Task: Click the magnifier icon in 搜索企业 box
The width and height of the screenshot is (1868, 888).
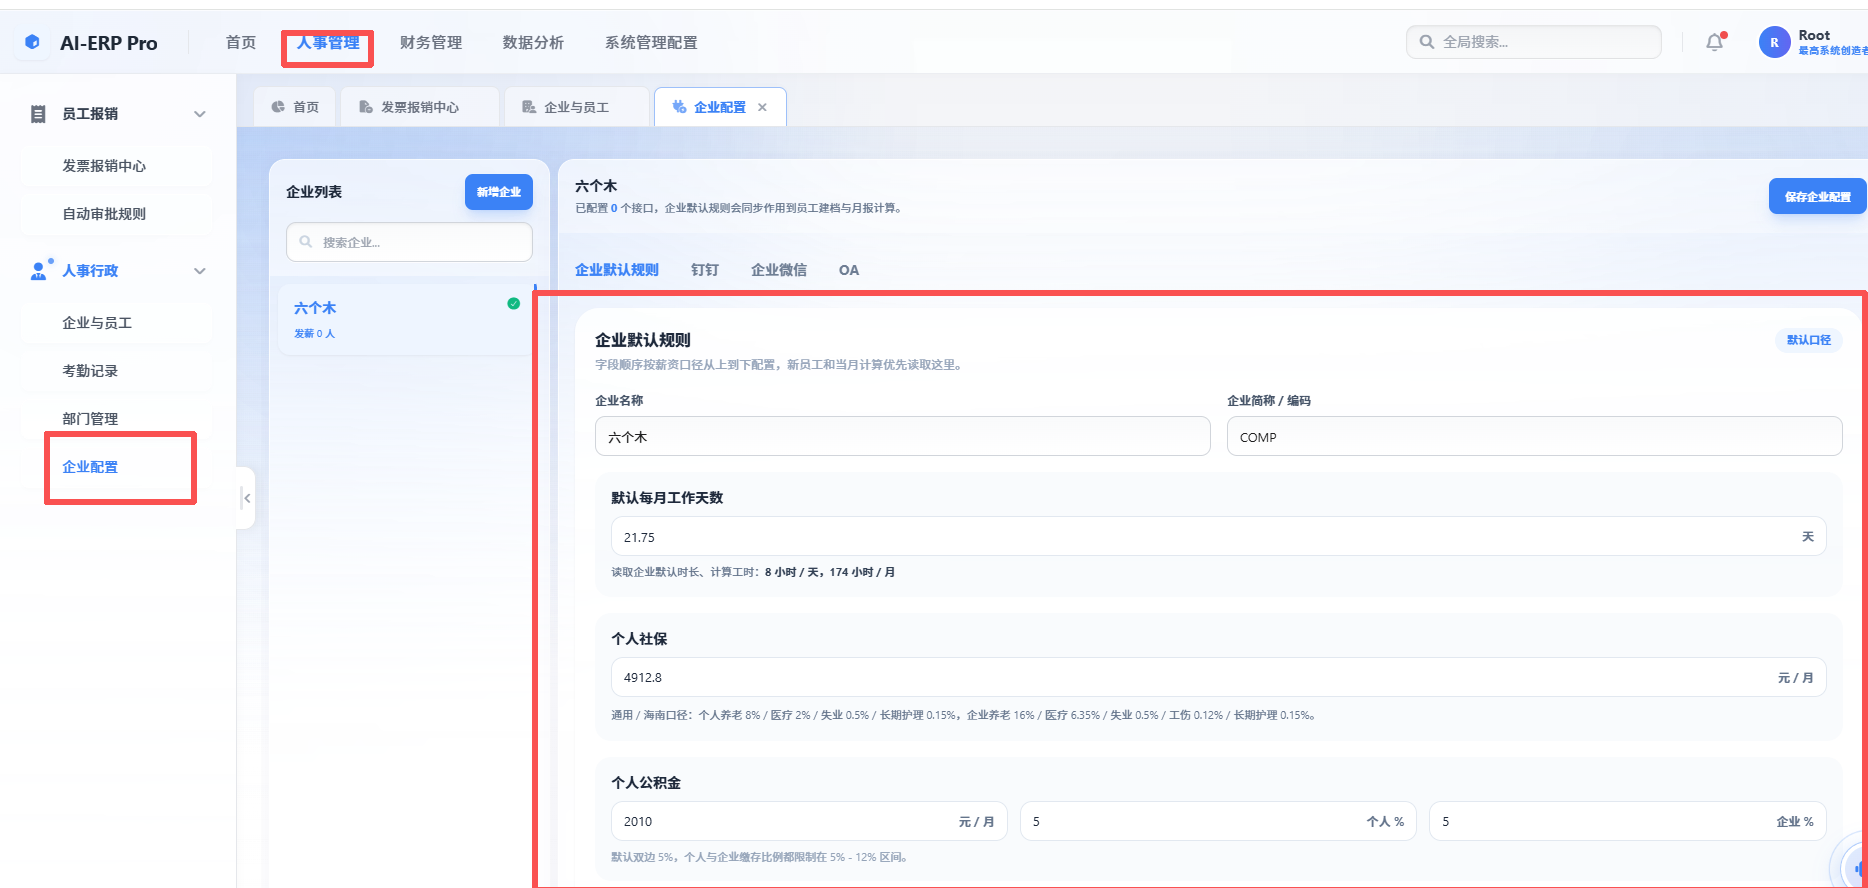Action: pyautogui.click(x=306, y=242)
